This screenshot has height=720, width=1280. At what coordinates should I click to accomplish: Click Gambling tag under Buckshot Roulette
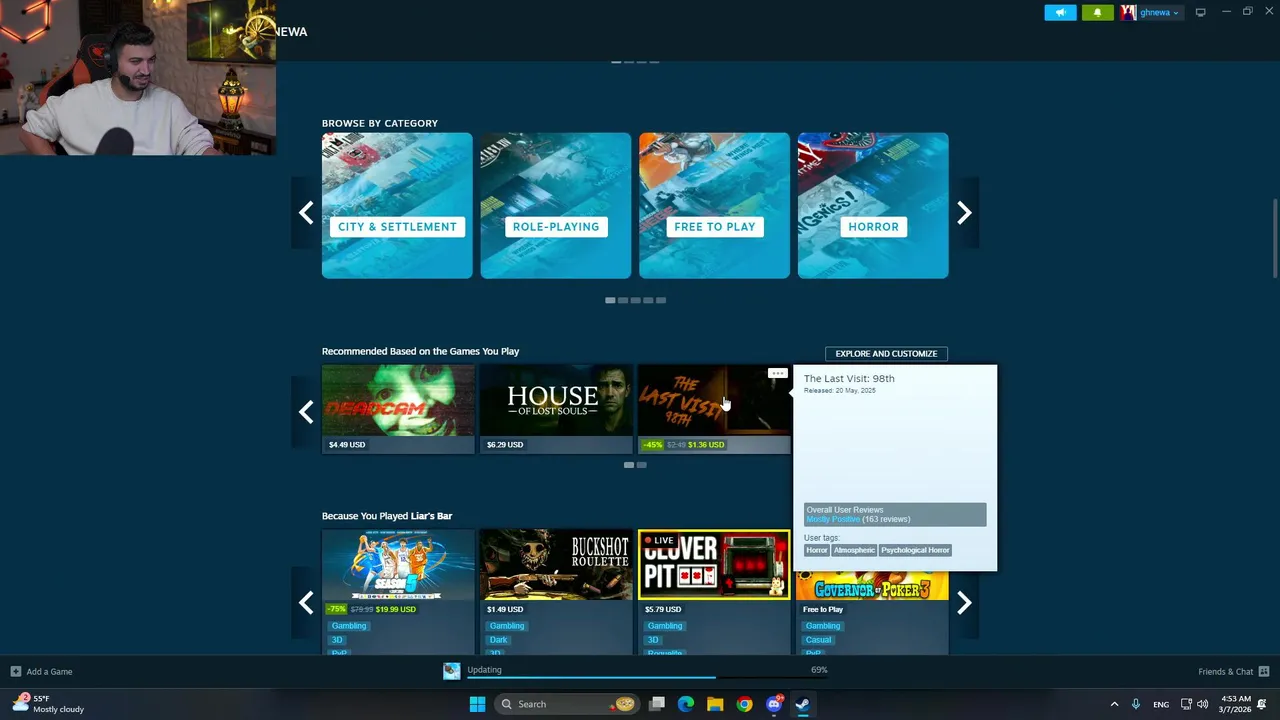tap(507, 626)
